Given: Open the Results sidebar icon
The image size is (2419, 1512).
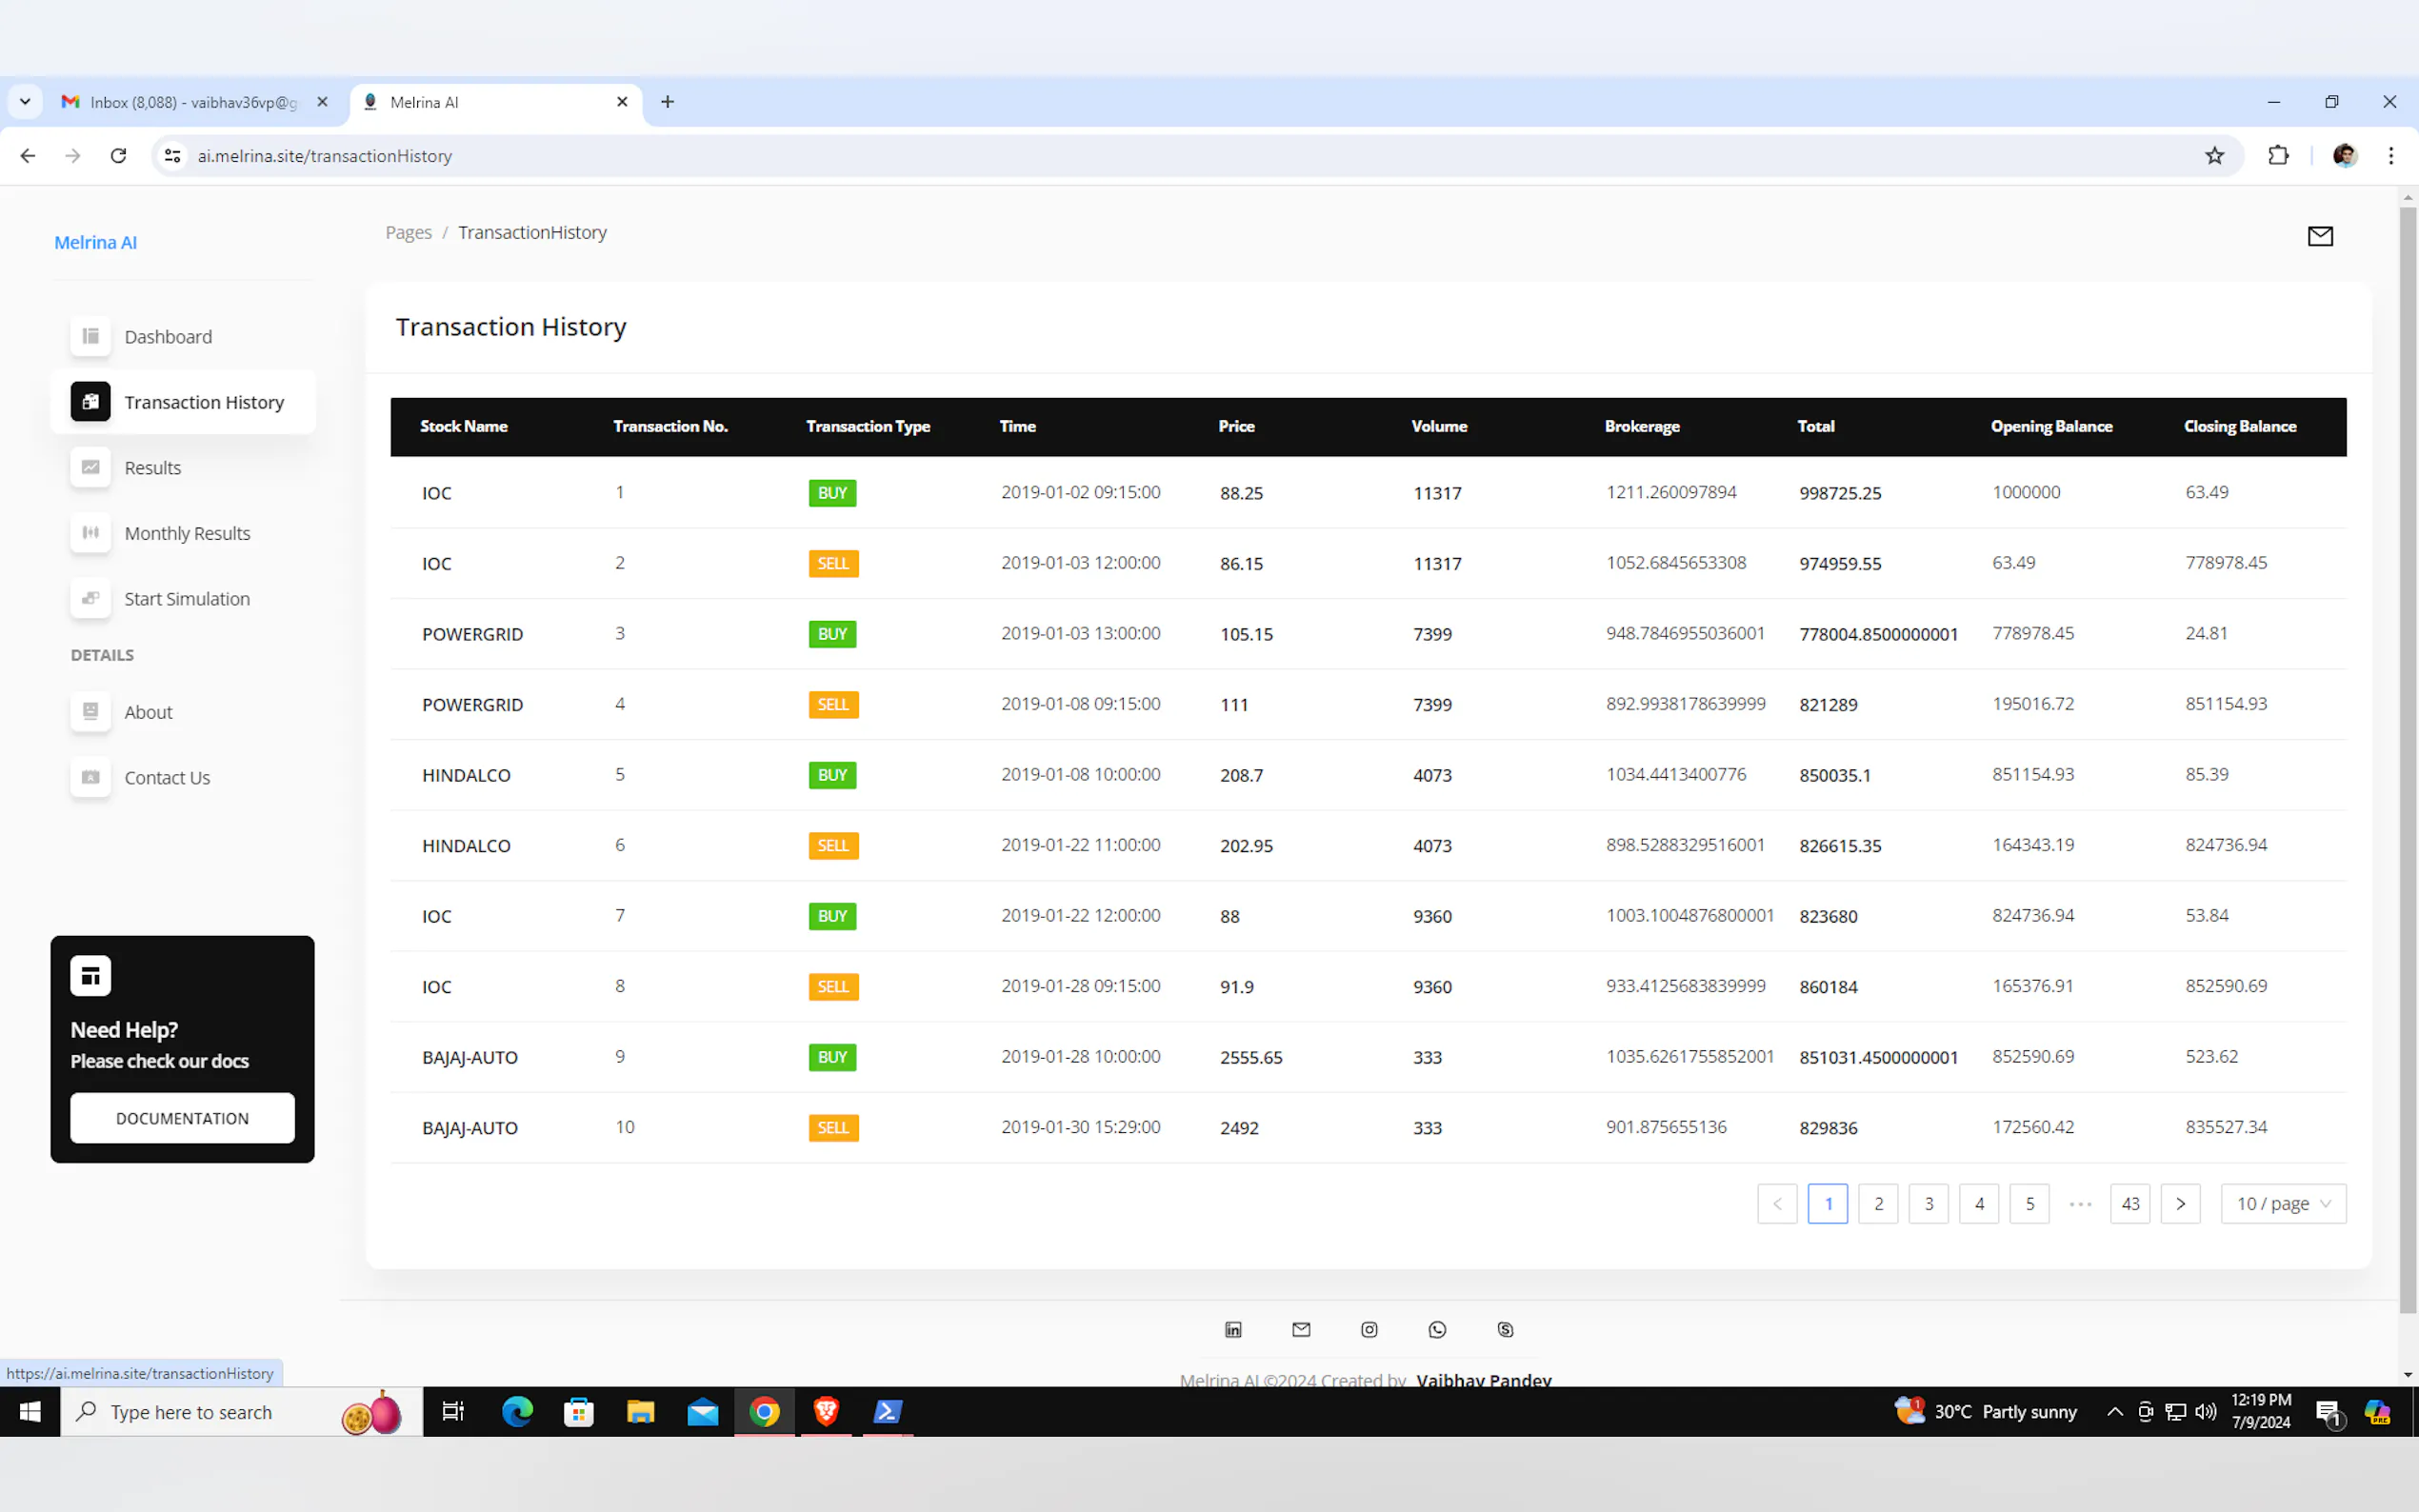Looking at the screenshot, I should pyautogui.click(x=90, y=467).
